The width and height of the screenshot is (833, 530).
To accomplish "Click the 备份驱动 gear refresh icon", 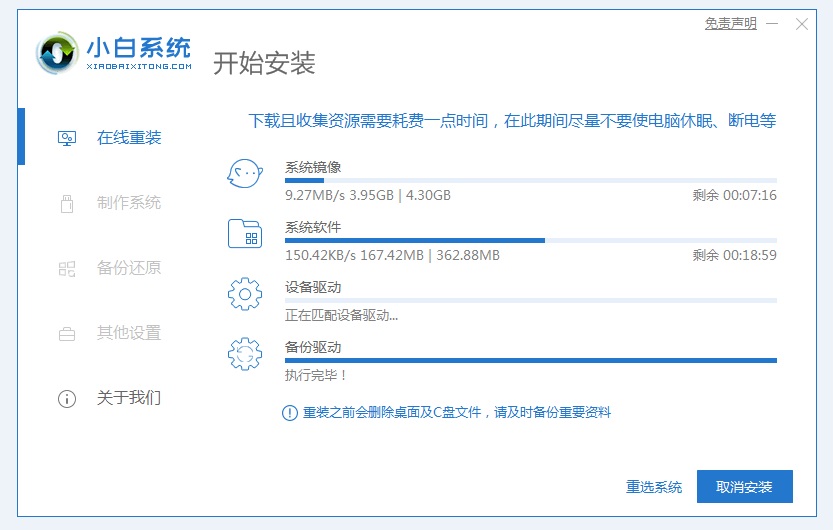I will point(245,355).
